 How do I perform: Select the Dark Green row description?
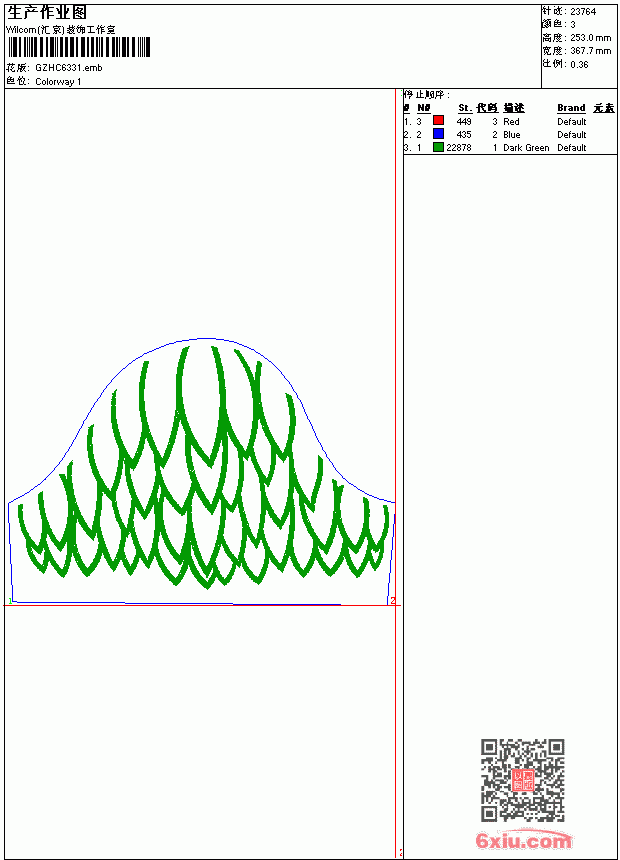click(526, 148)
